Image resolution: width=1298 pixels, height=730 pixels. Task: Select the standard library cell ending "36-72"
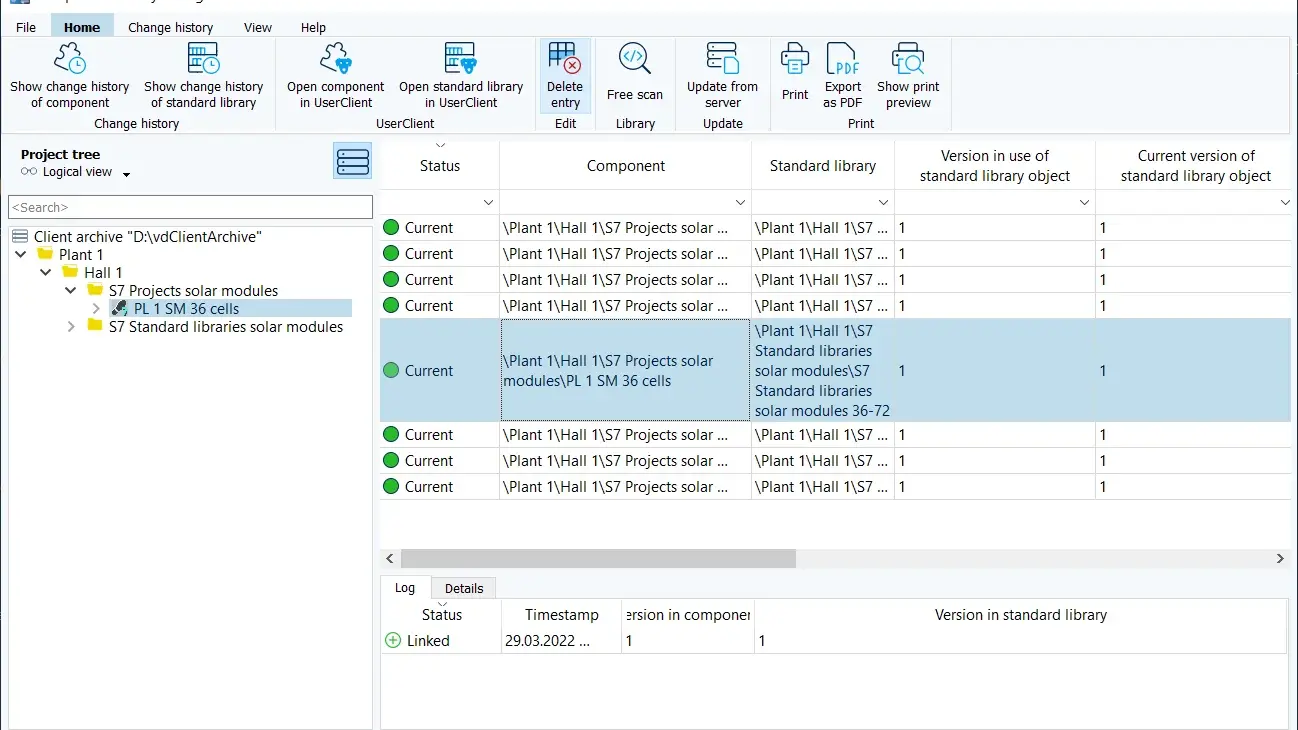(823, 371)
